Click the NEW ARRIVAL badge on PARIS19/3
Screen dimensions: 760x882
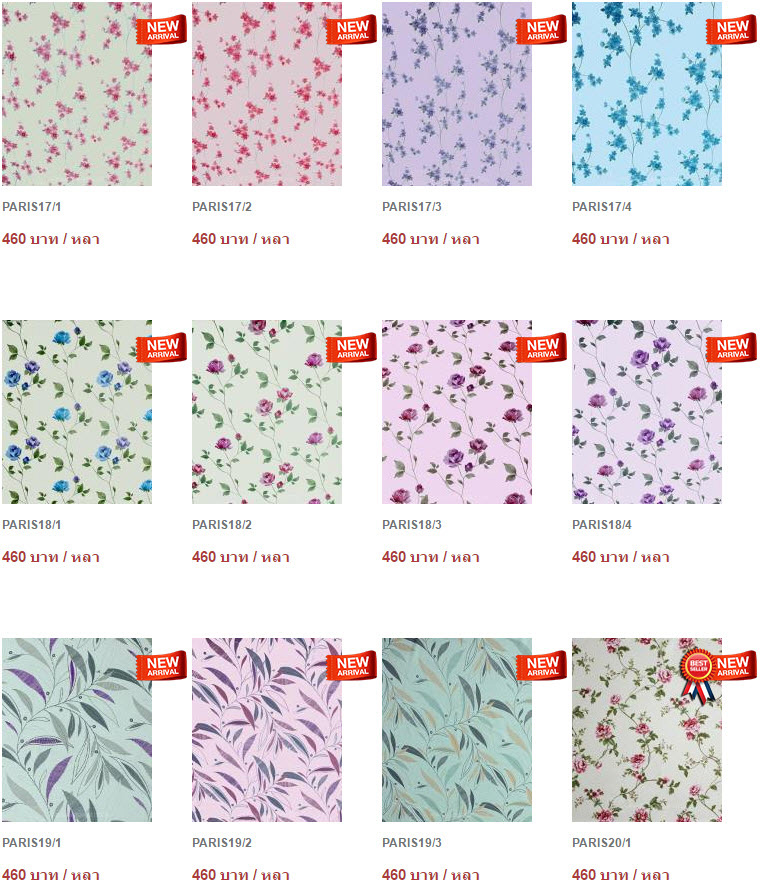(542, 666)
